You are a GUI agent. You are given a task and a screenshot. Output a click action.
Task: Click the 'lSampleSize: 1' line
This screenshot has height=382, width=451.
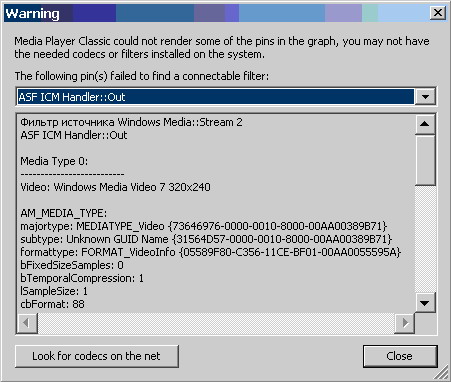coord(54,291)
